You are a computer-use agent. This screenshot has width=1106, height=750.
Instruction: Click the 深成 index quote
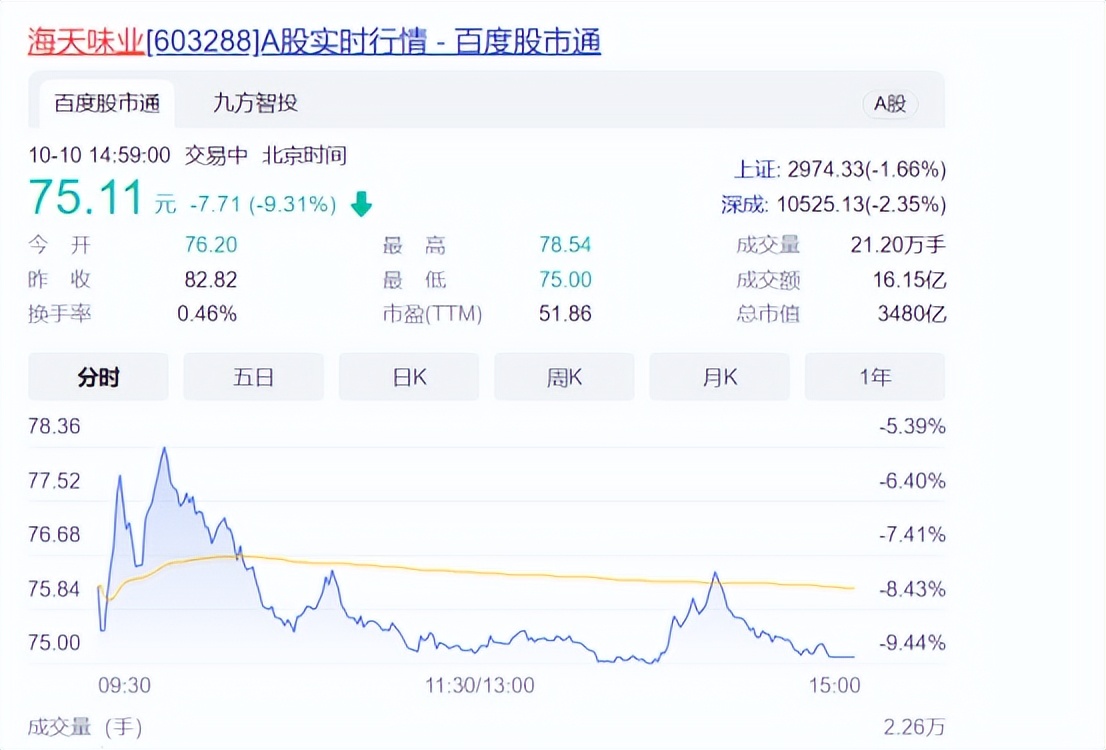[x=833, y=205]
